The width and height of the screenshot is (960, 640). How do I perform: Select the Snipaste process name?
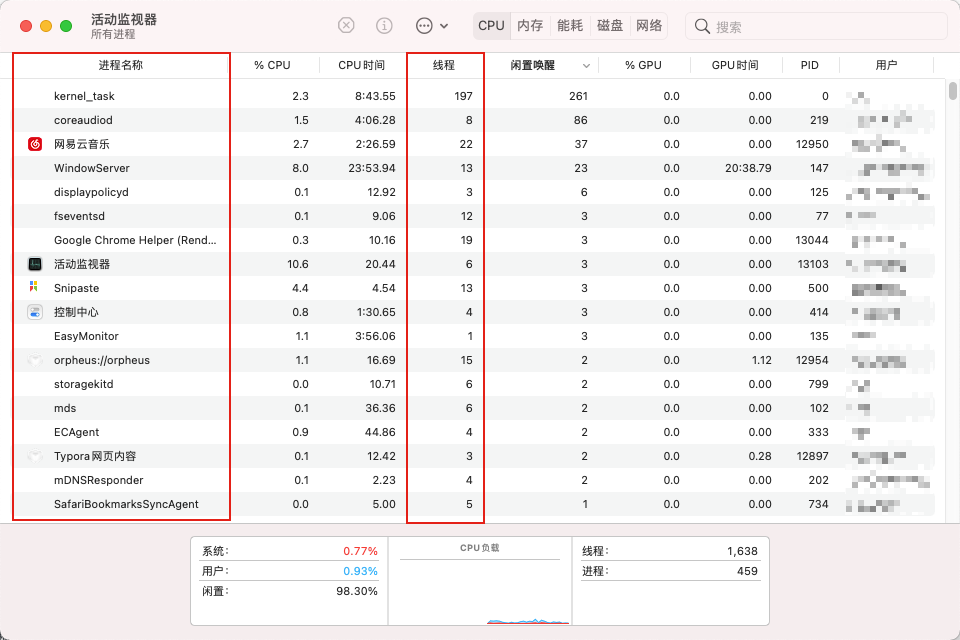coord(76,288)
